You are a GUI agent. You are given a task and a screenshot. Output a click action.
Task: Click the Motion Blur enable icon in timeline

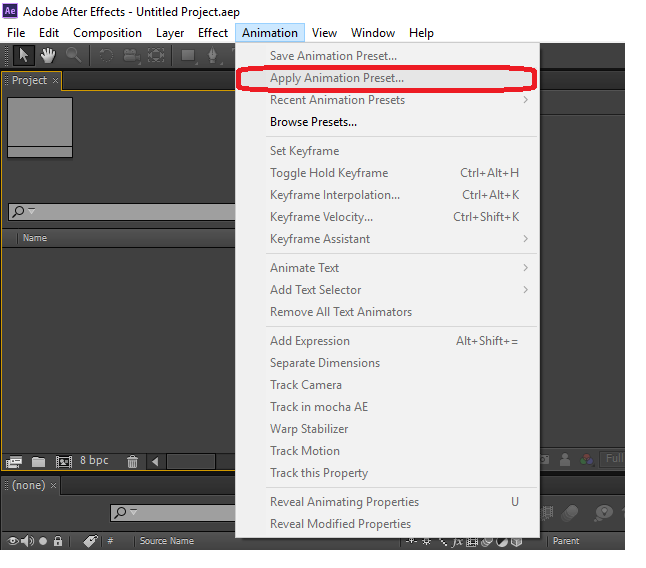pos(570,513)
